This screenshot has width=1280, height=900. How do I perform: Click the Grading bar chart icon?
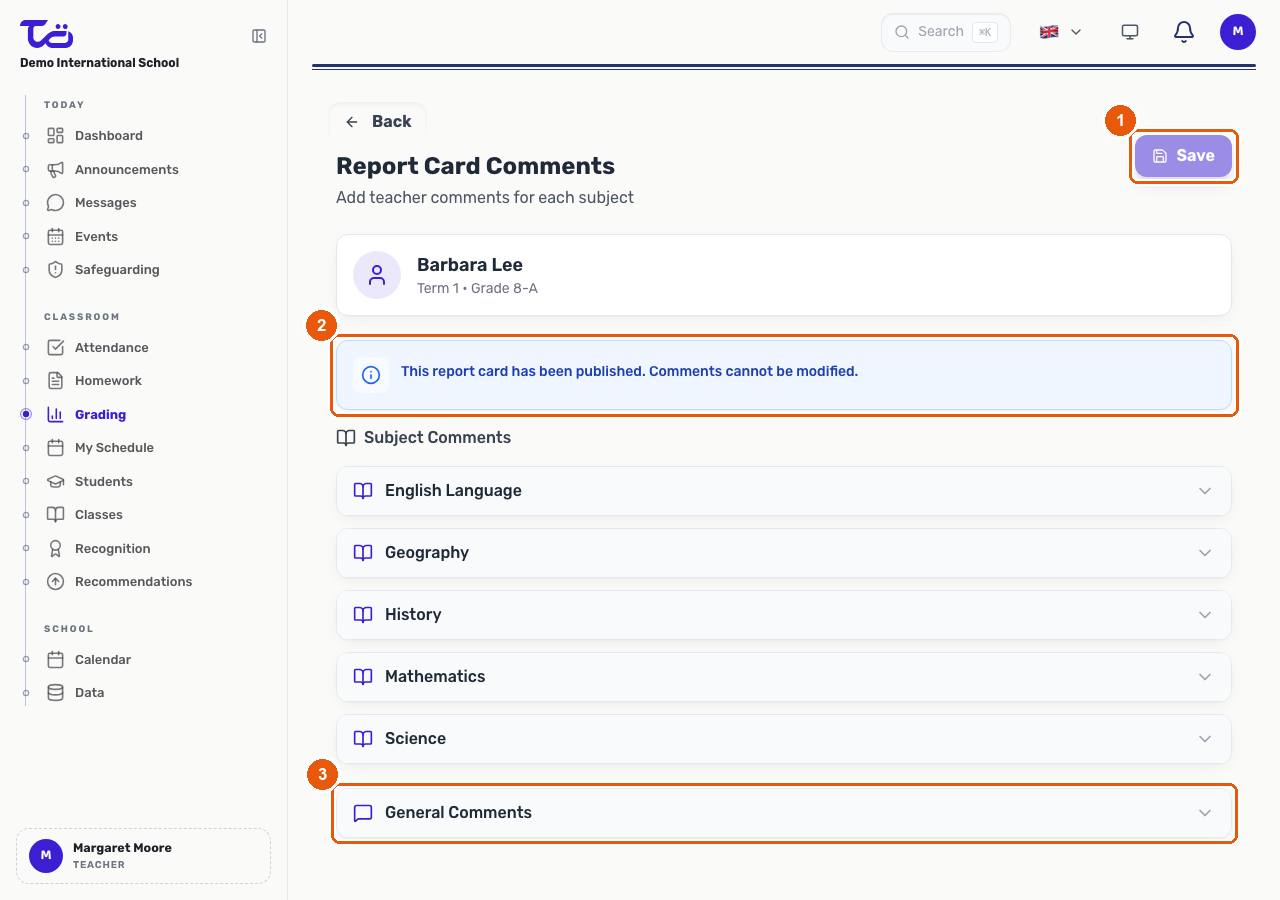coord(56,414)
